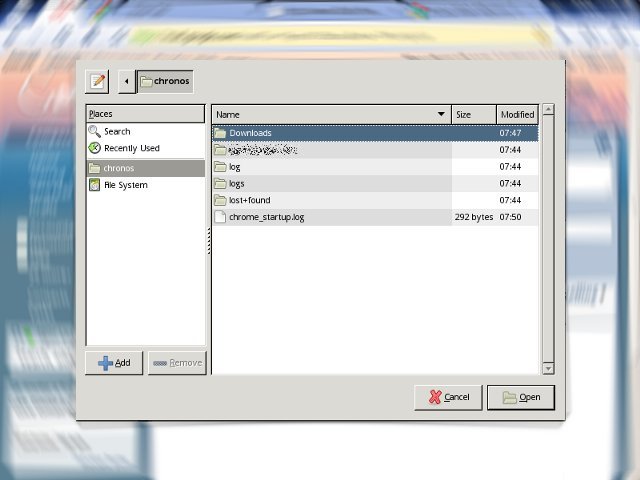640x480 pixels.
Task: Click the lost+found folder icon
Action: coord(220,200)
